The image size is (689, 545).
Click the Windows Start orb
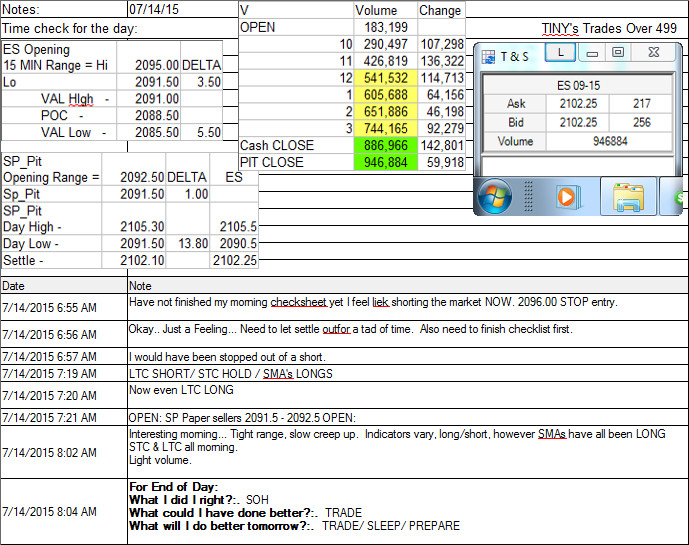click(x=494, y=196)
